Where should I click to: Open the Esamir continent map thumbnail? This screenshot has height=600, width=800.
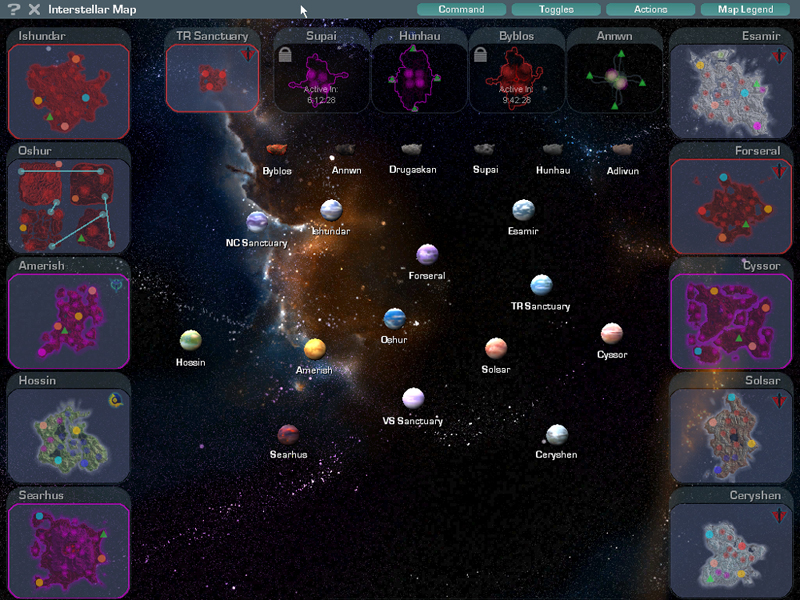click(x=731, y=92)
